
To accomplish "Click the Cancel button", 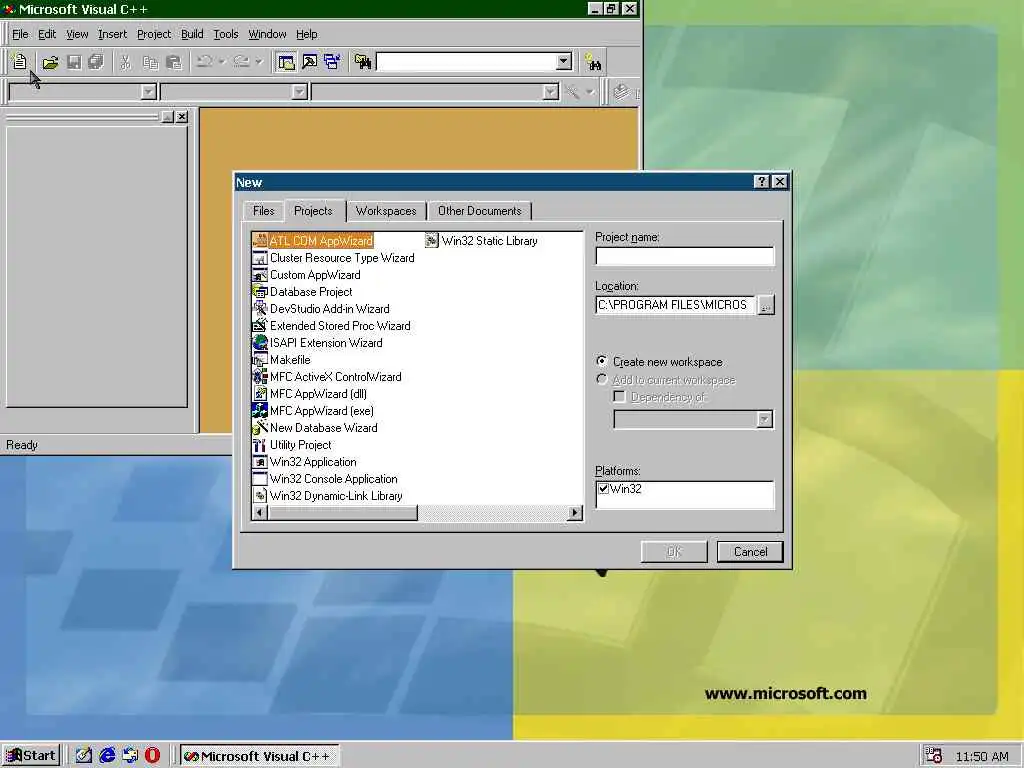I will pos(750,552).
